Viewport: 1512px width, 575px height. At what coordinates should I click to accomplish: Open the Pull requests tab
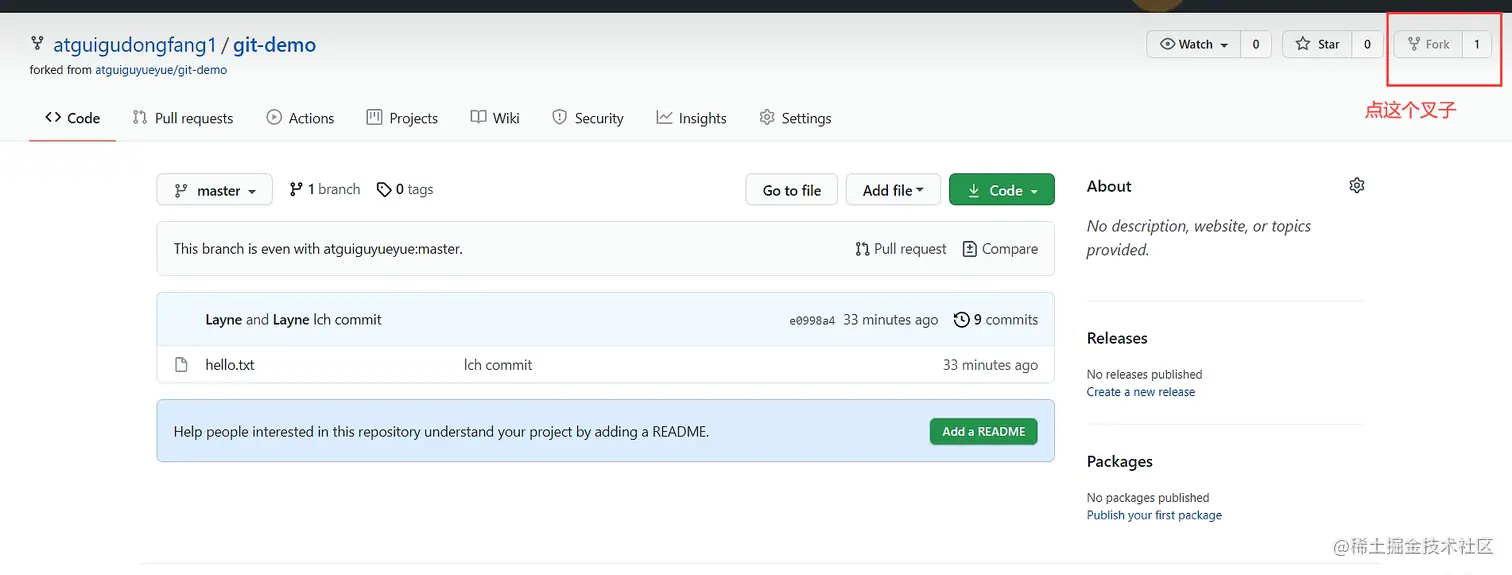pyautogui.click(x=183, y=118)
